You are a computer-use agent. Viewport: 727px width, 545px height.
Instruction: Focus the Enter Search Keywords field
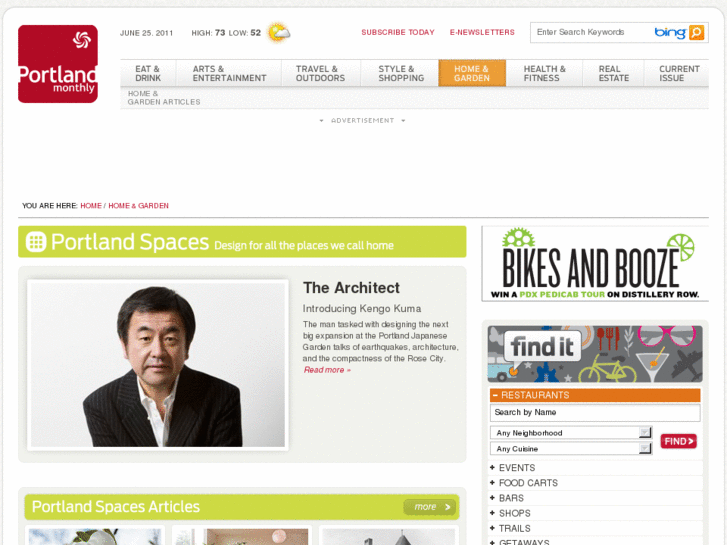tap(590, 32)
